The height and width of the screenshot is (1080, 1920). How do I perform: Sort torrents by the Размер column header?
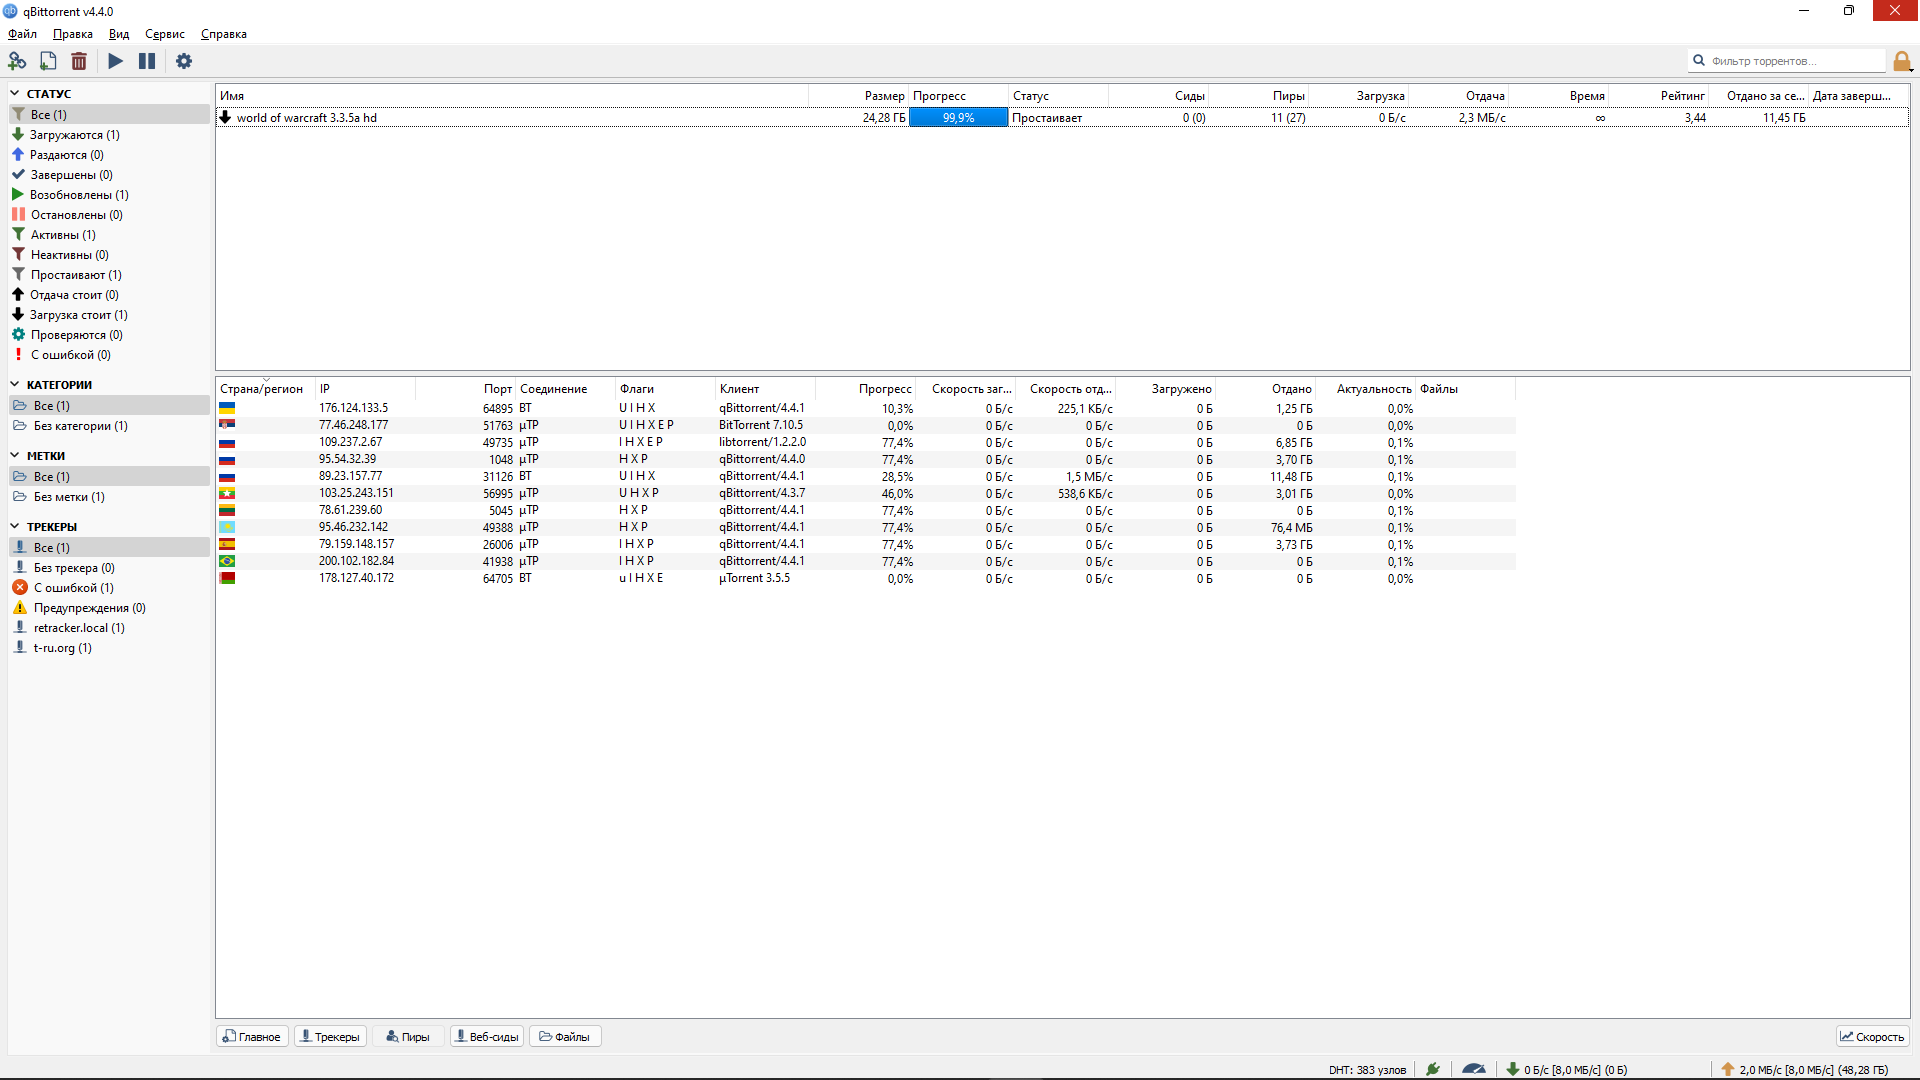(x=859, y=96)
